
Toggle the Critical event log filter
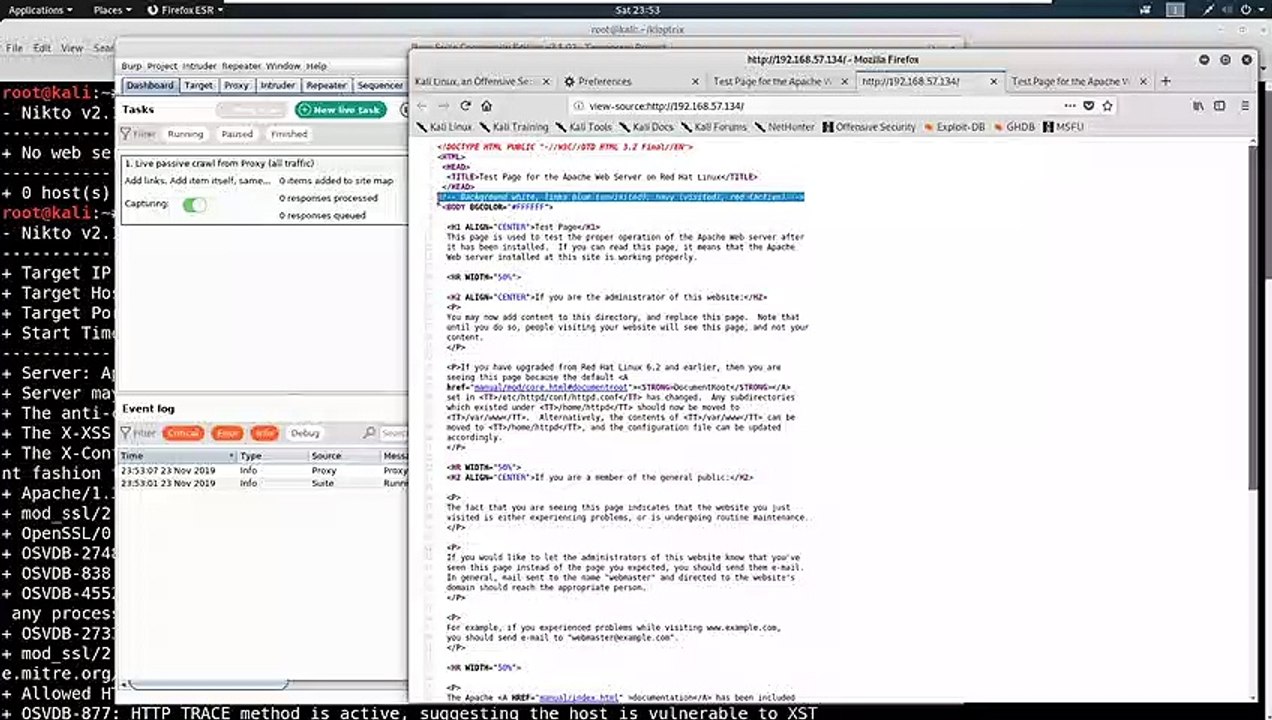coord(183,433)
